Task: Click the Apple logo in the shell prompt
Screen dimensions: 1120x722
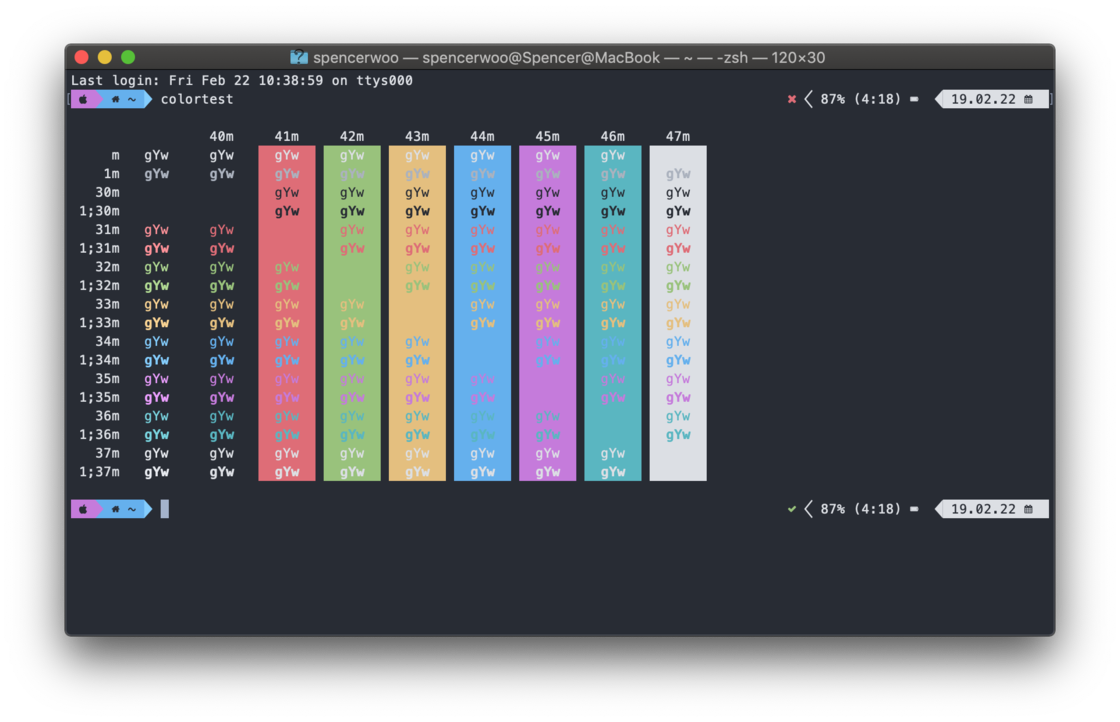Action: 84,99
